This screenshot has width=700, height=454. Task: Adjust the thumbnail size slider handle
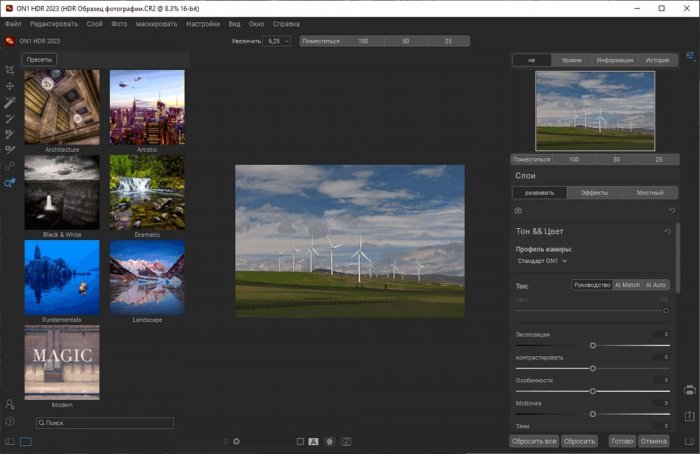237,442
